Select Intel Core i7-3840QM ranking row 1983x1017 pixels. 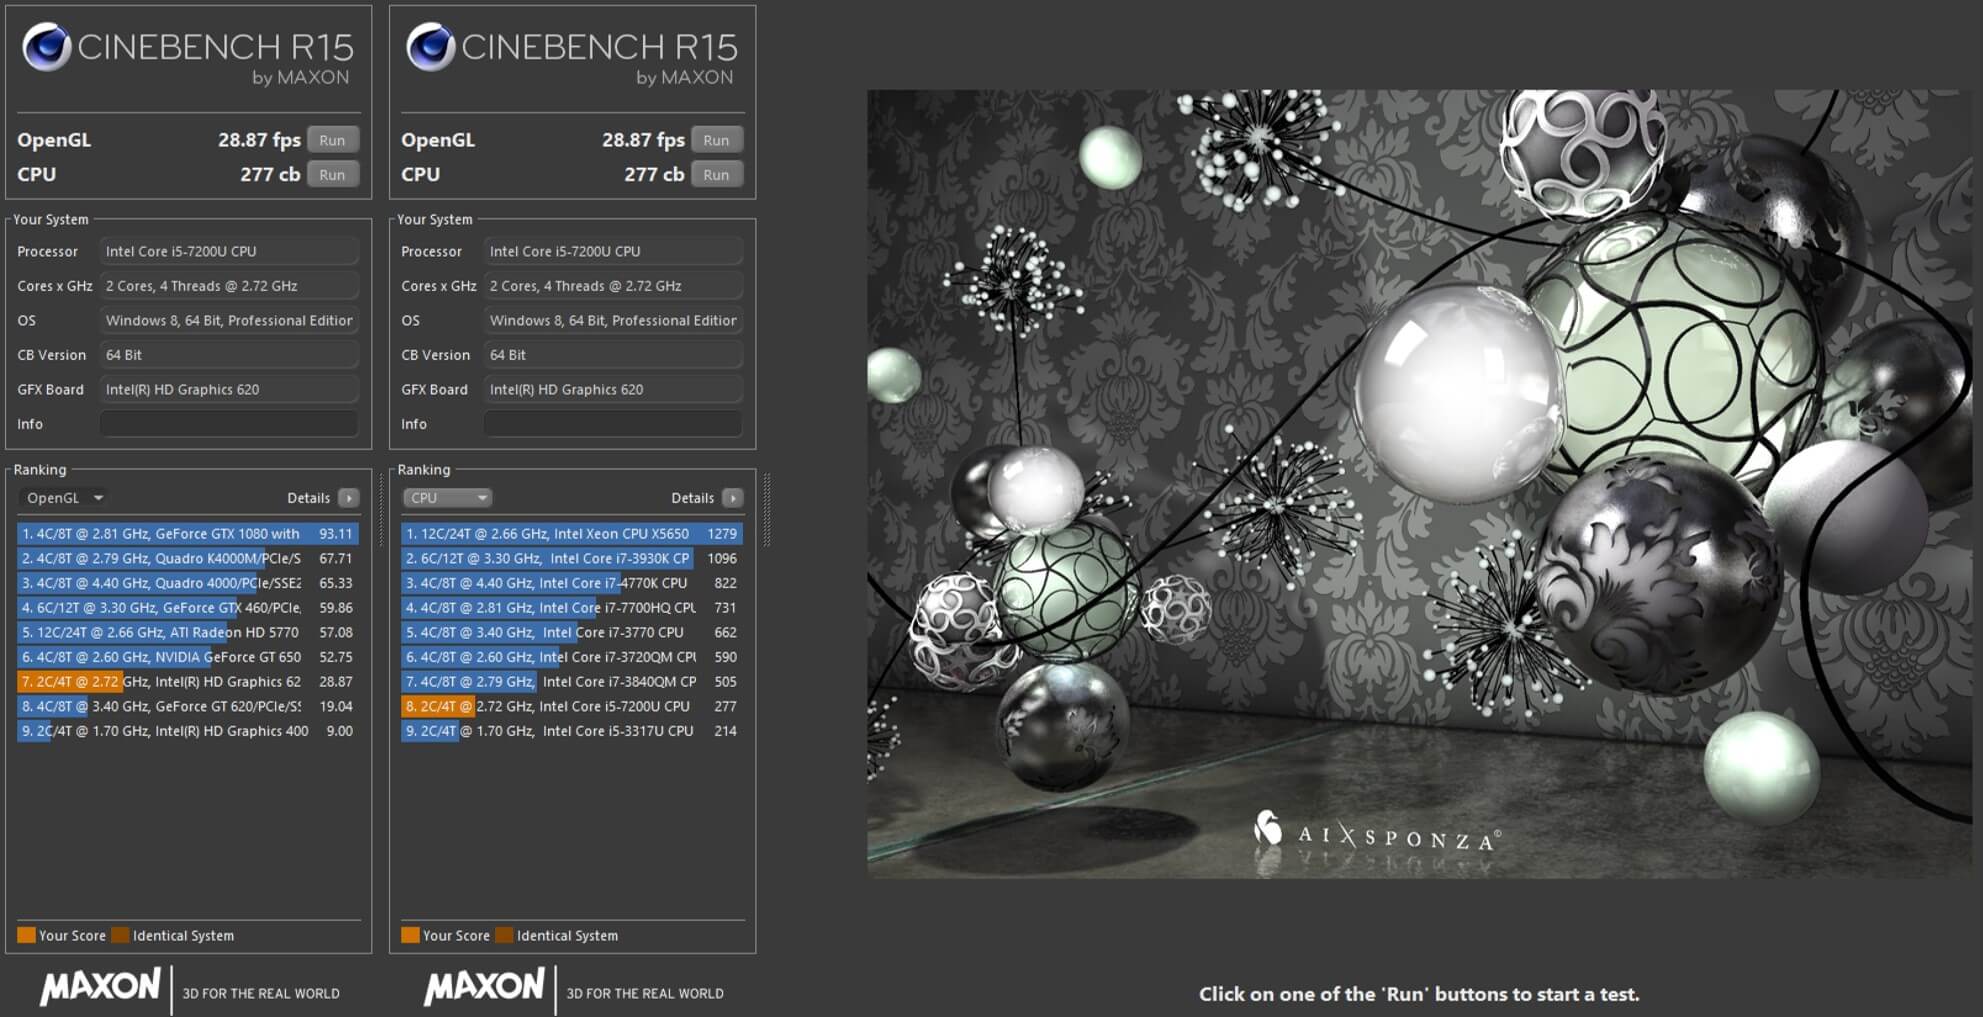pyautogui.click(x=571, y=682)
